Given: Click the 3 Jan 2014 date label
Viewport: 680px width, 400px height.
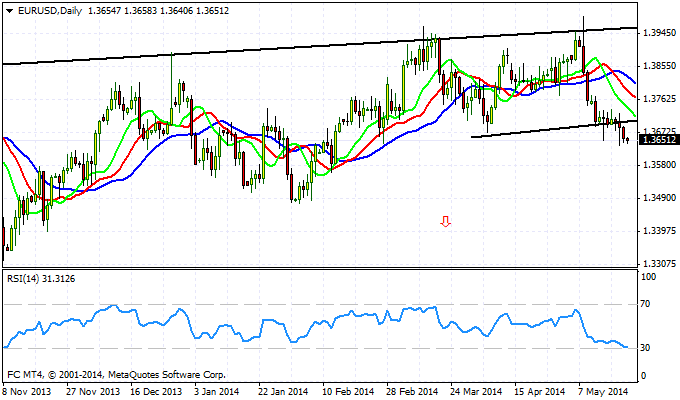Looking at the screenshot, I should tap(216, 391).
